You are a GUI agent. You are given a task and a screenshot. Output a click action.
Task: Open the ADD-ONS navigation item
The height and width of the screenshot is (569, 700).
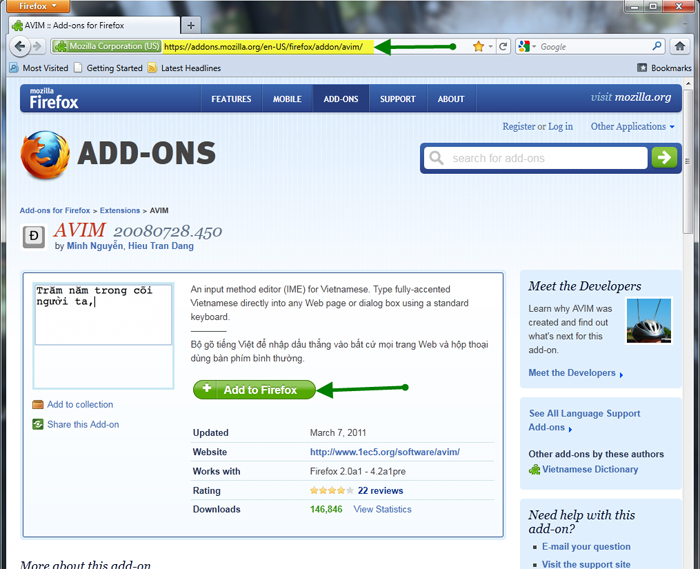341,99
